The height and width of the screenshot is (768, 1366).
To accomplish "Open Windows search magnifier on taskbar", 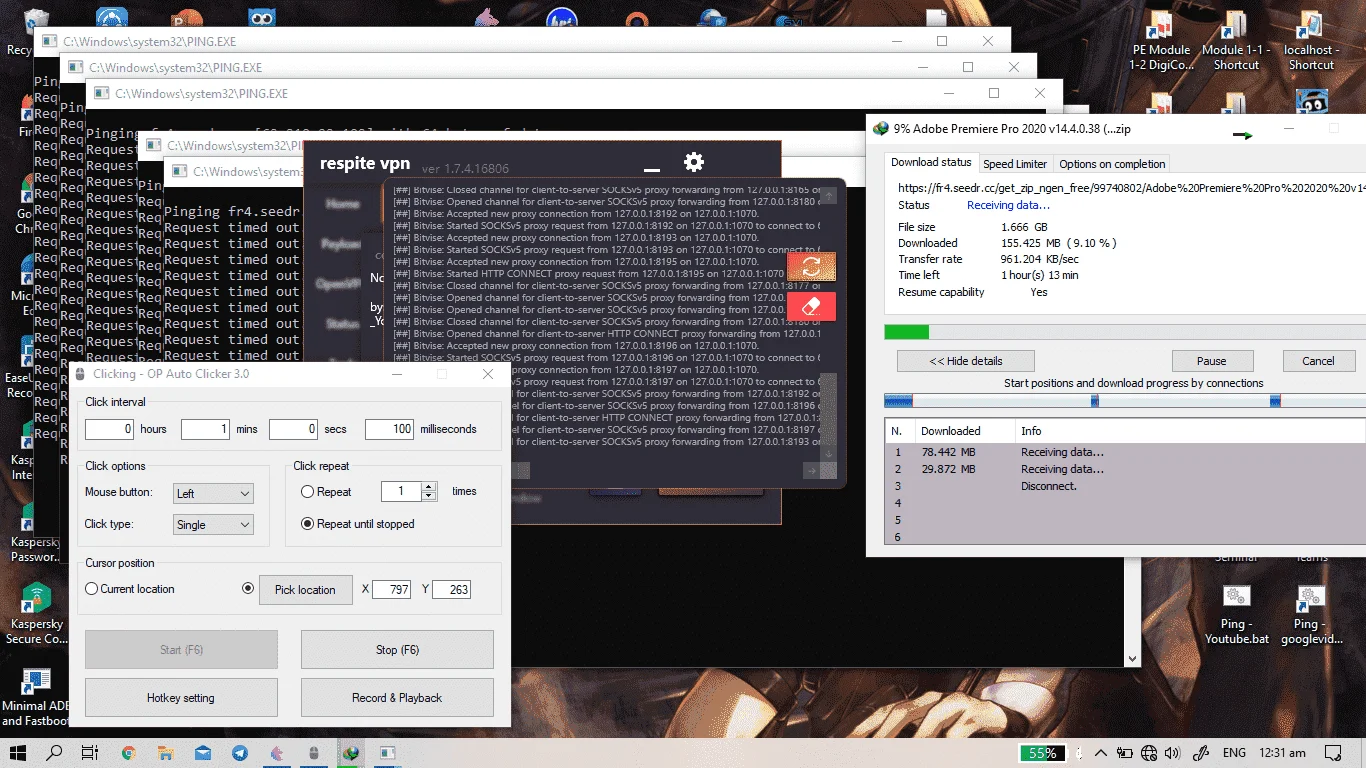I will (x=54, y=752).
